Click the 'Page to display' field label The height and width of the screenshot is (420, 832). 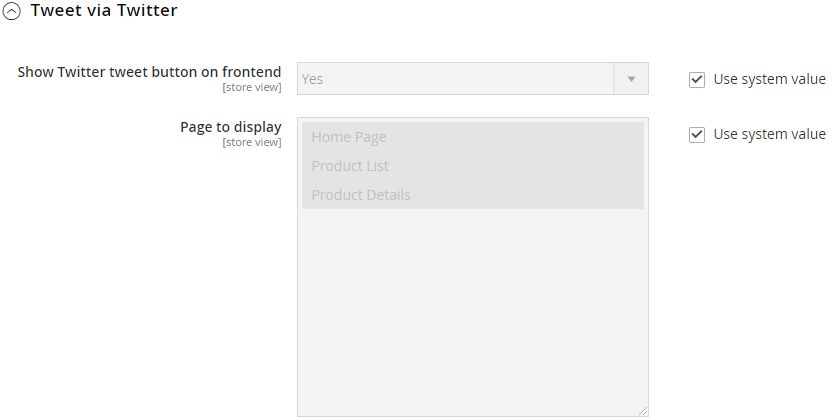(x=230, y=127)
